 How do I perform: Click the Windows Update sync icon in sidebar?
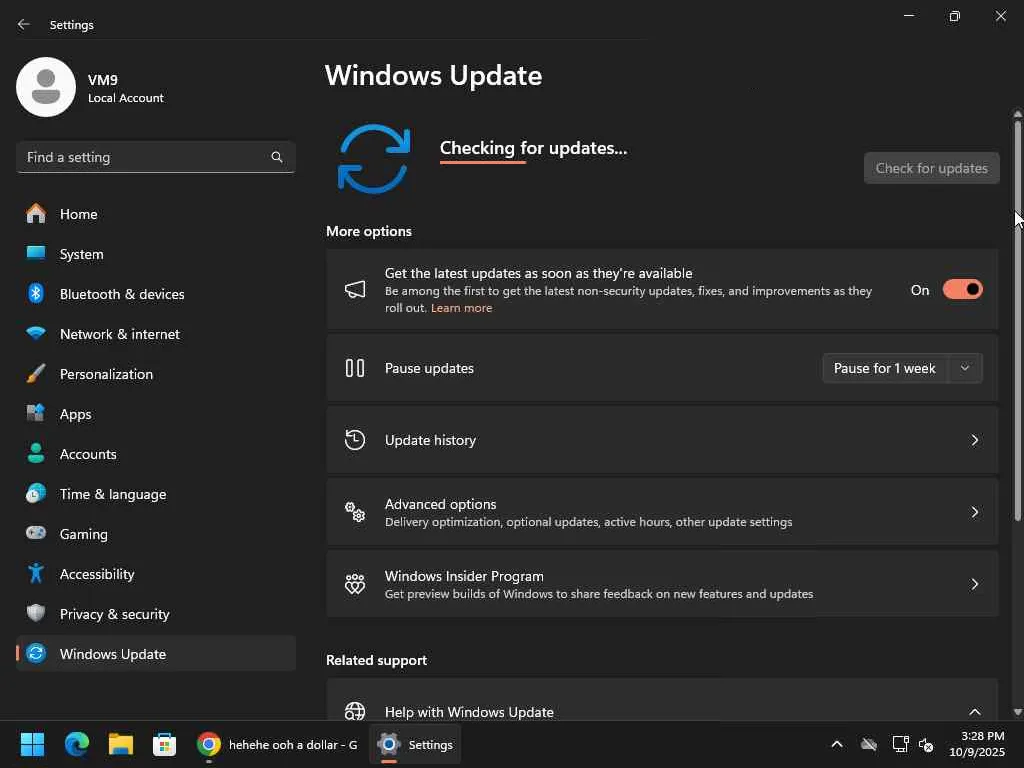click(36, 653)
